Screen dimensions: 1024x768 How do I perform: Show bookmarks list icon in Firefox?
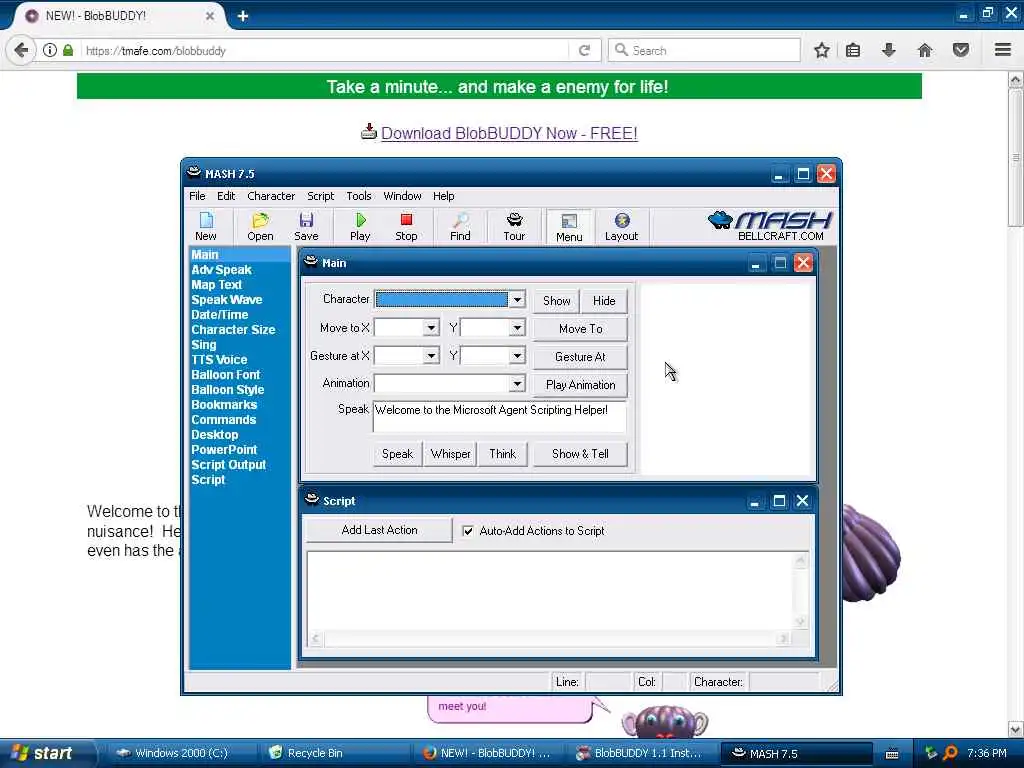click(853, 50)
